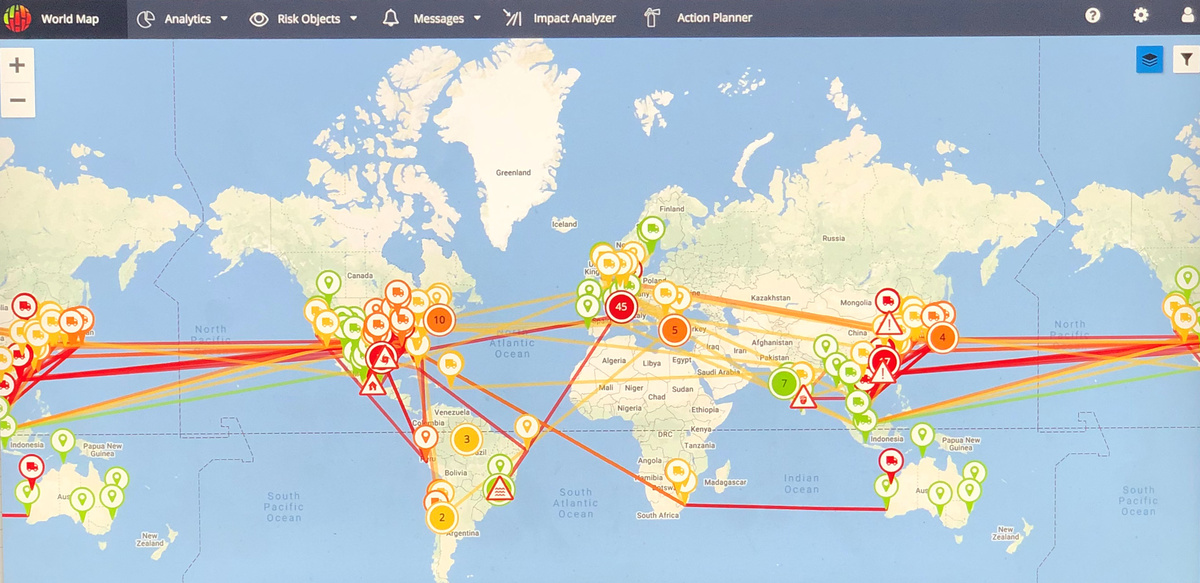Zoom out with the minus button
Viewport: 1200px width, 583px height.
[17, 100]
